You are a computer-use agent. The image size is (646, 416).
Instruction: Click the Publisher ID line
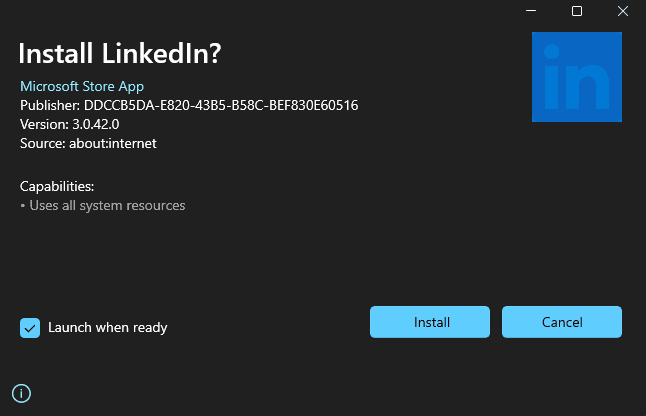[x=189, y=105]
